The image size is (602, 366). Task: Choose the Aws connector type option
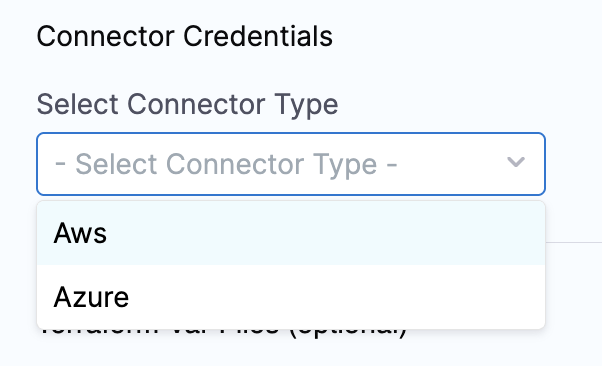(291, 233)
